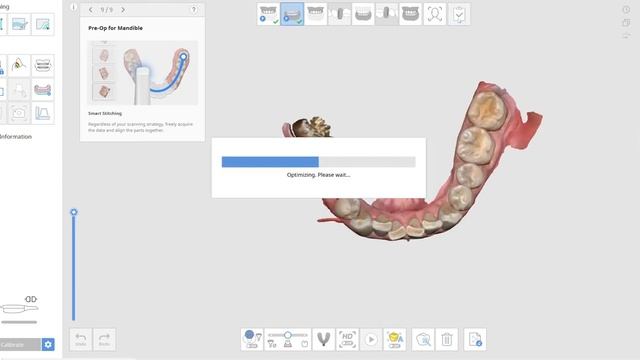The height and width of the screenshot is (360, 640).
Task: Click the image export tool in left panel
Action: 43,24
